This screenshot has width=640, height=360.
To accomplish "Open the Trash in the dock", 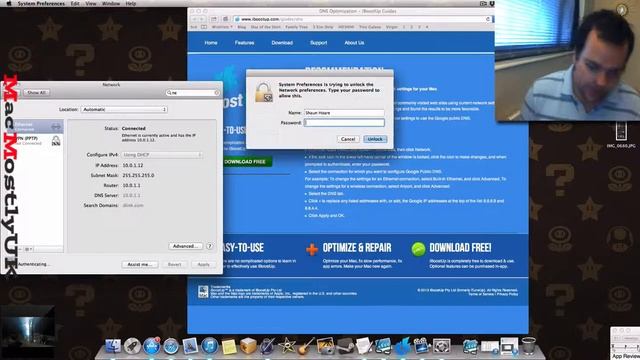I will (x=529, y=345).
